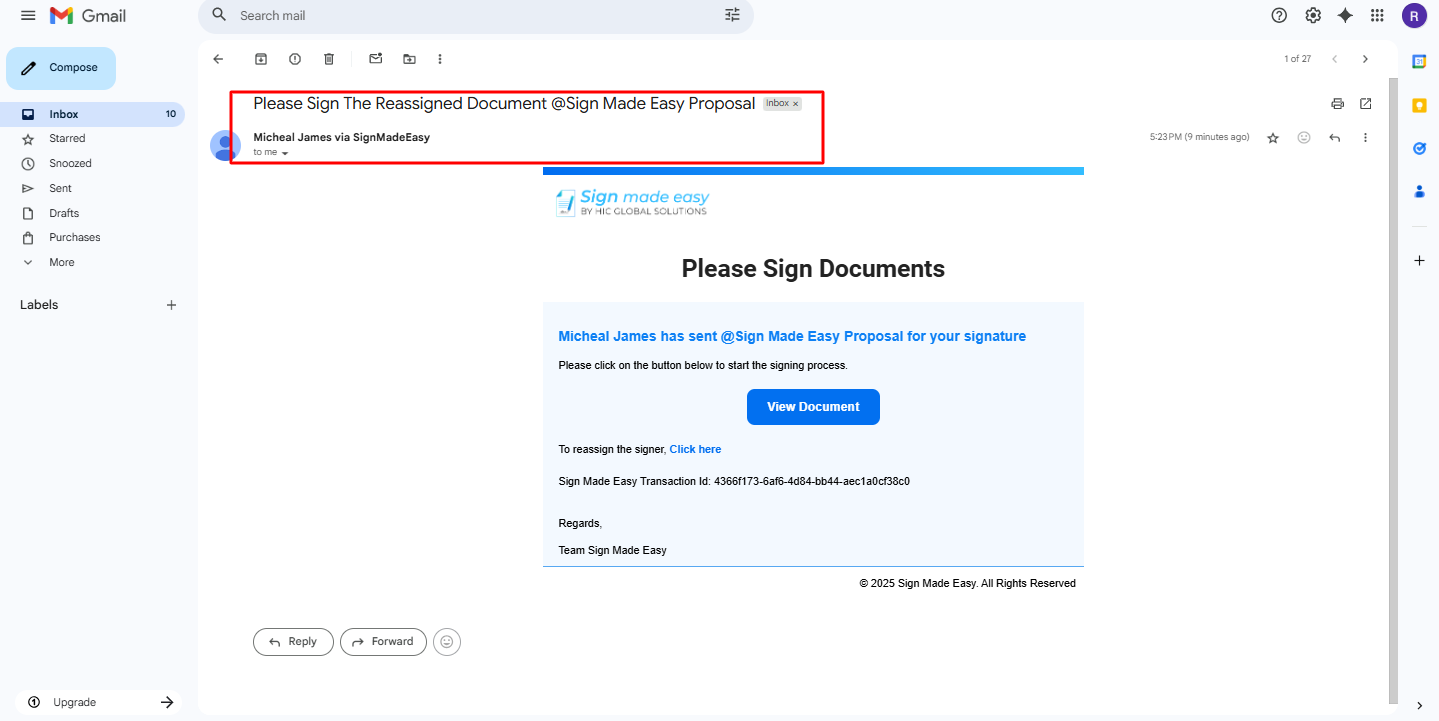Click the Upgrade button

100,702
